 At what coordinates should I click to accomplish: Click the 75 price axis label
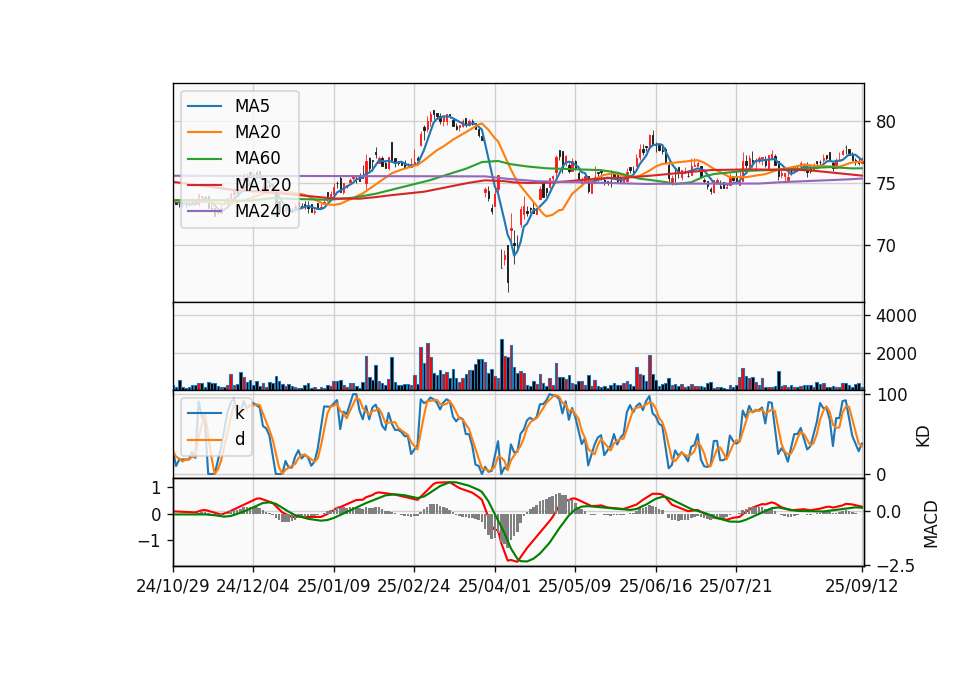tap(886, 184)
